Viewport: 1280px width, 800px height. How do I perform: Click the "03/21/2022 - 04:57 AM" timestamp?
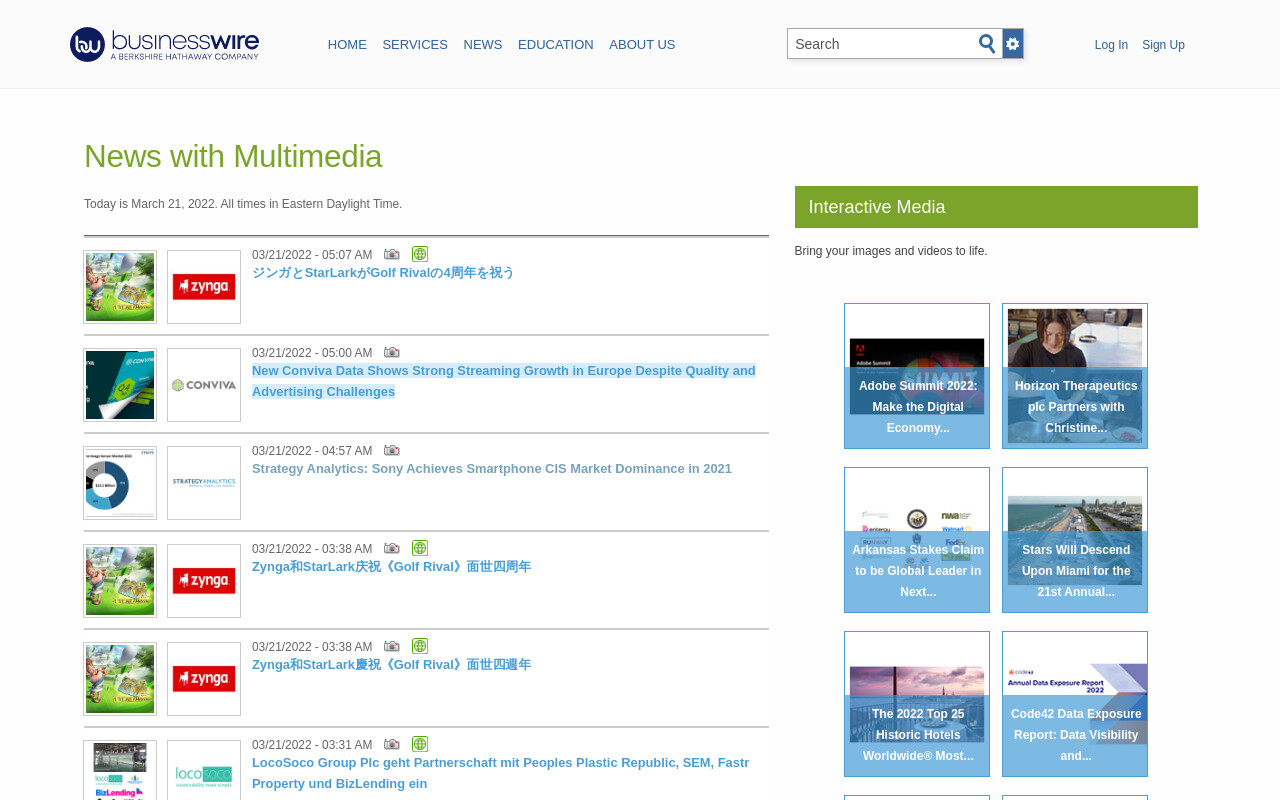[x=312, y=451]
